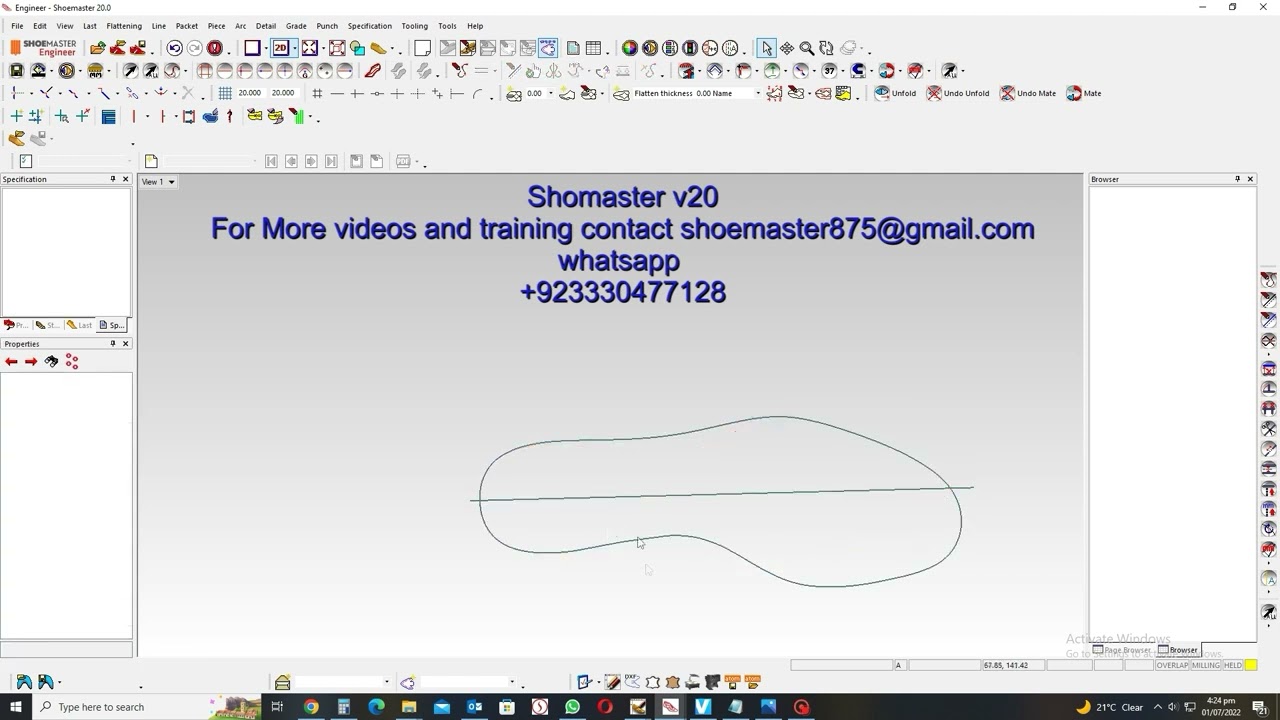Click the red shoe pattern icon
1280x720 pixels.
373,71
